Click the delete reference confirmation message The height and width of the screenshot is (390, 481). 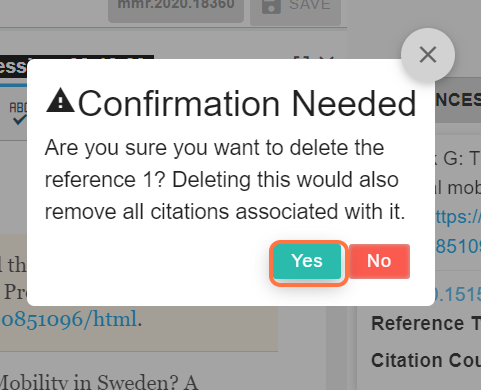(225, 180)
